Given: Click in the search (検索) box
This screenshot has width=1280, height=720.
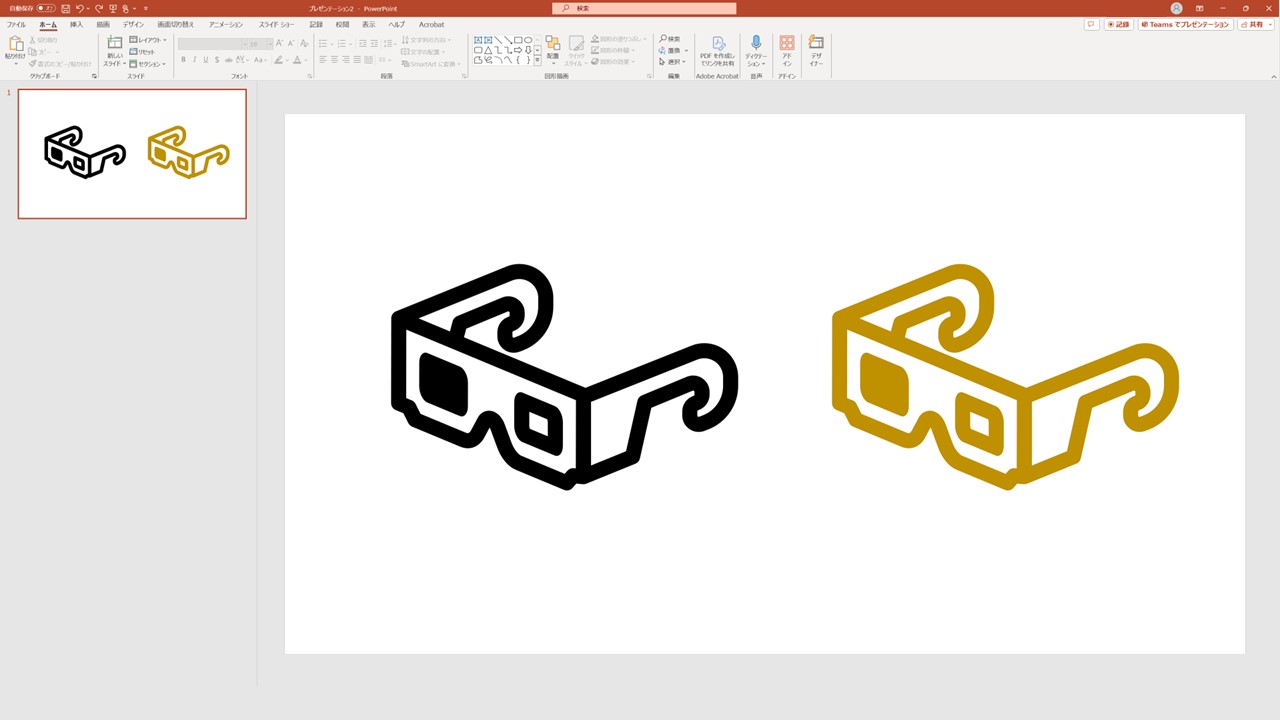Looking at the screenshot, I should 644,8.
